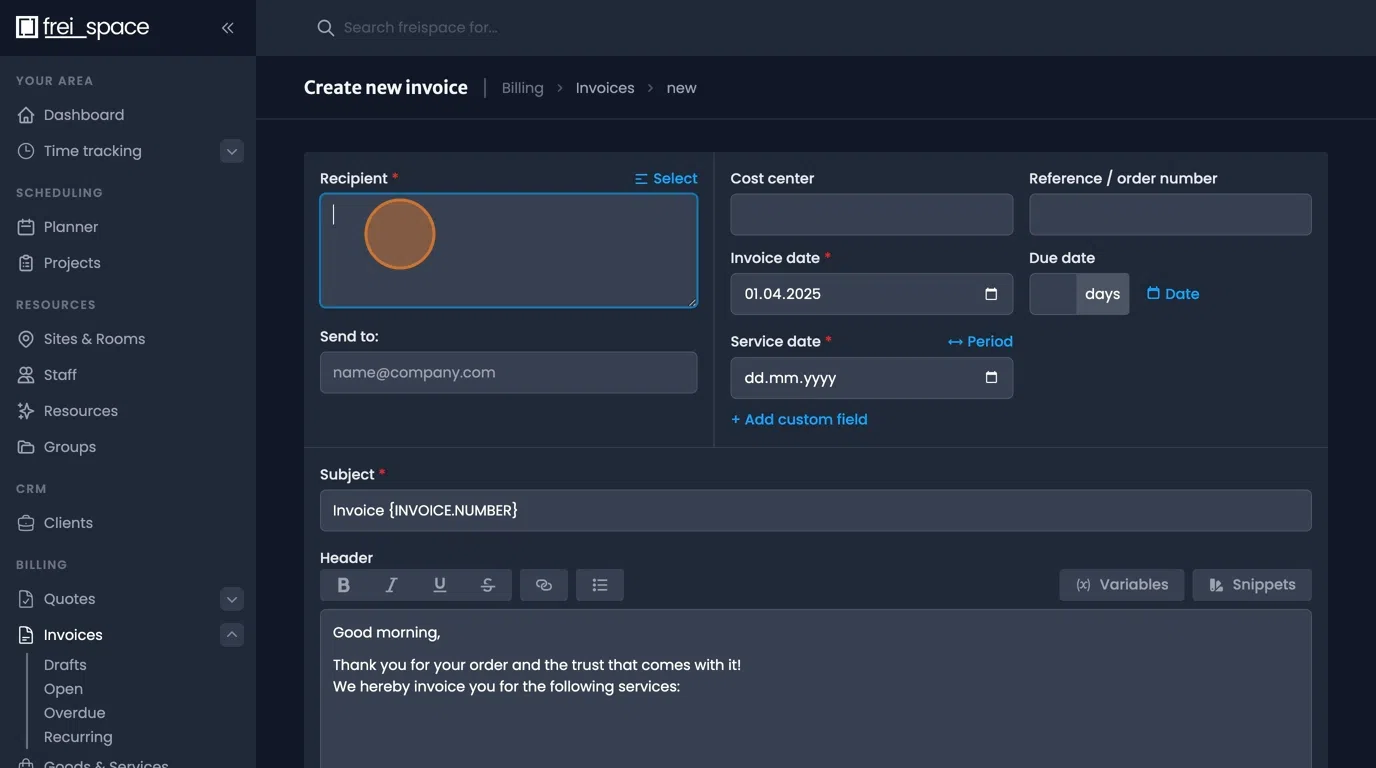Expand the Quotes section
Viewport: 1376px width, 768px height.
(x=231, y=598)
